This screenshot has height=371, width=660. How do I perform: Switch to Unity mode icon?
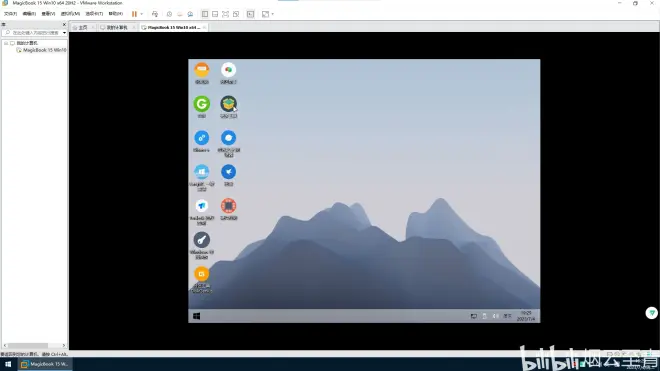pyautogui.click(x=236, y=14)
